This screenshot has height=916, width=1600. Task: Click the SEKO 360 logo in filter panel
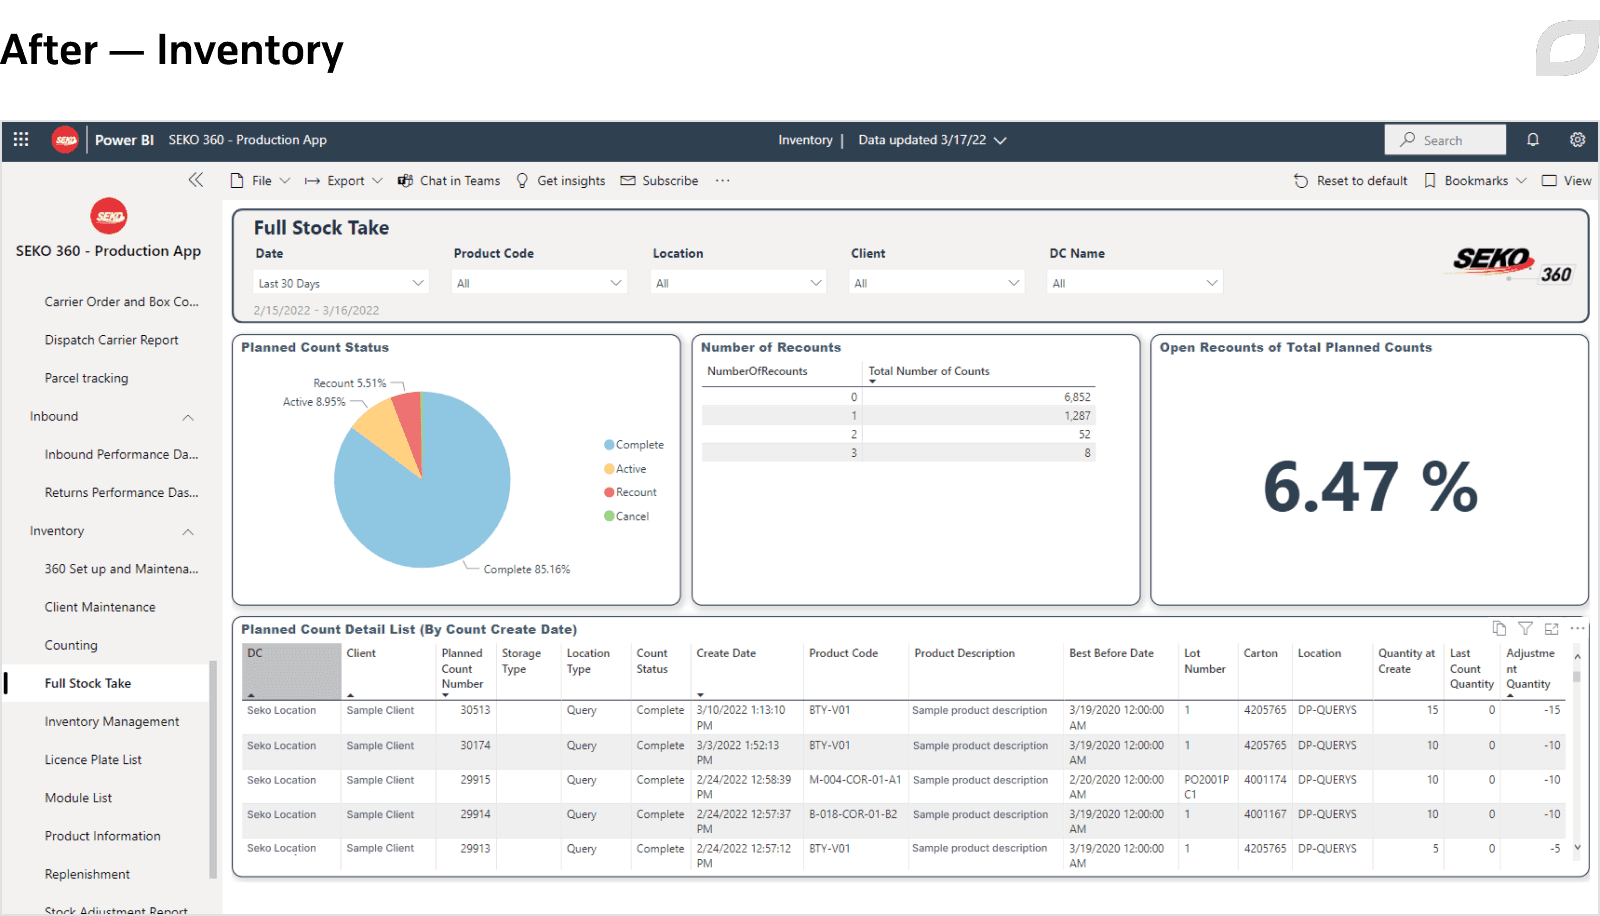click(1513, 265)
